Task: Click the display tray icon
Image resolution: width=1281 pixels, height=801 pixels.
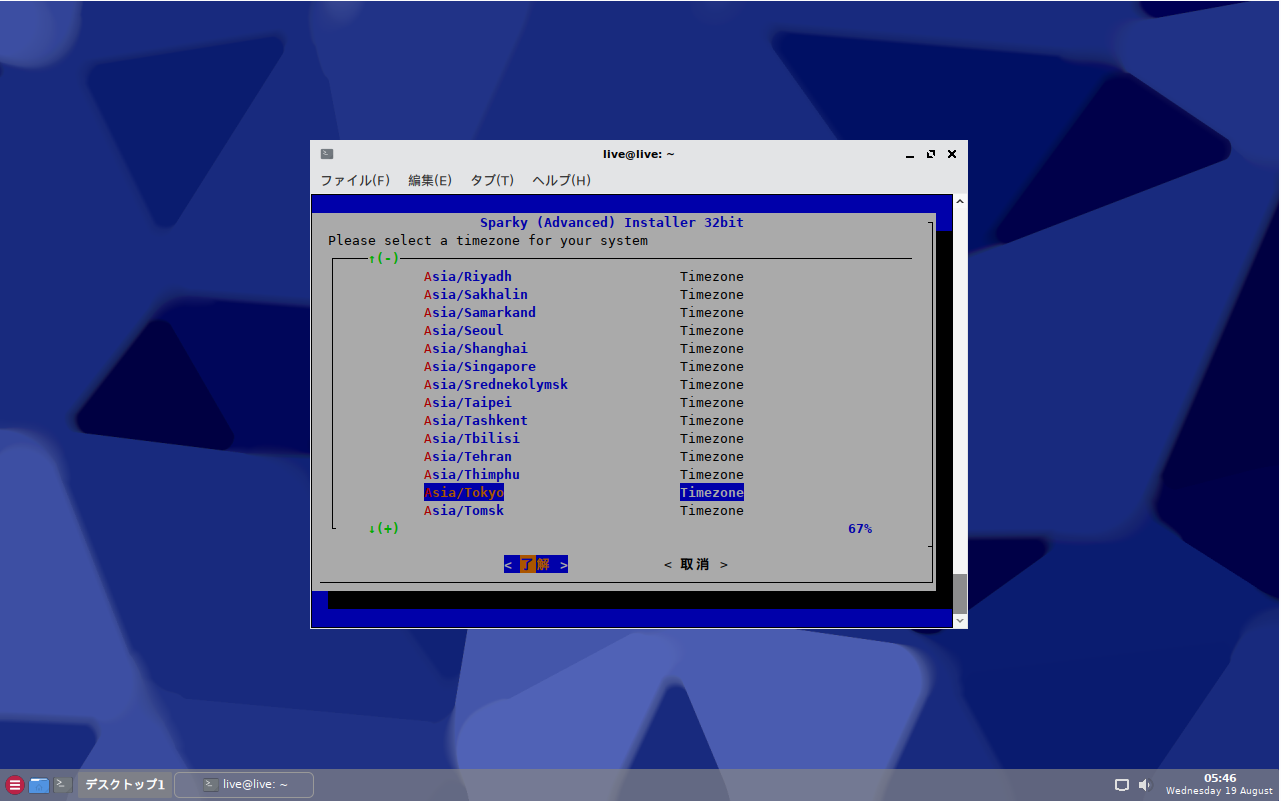Action: pyautogui.click(x=1122, y=785)
